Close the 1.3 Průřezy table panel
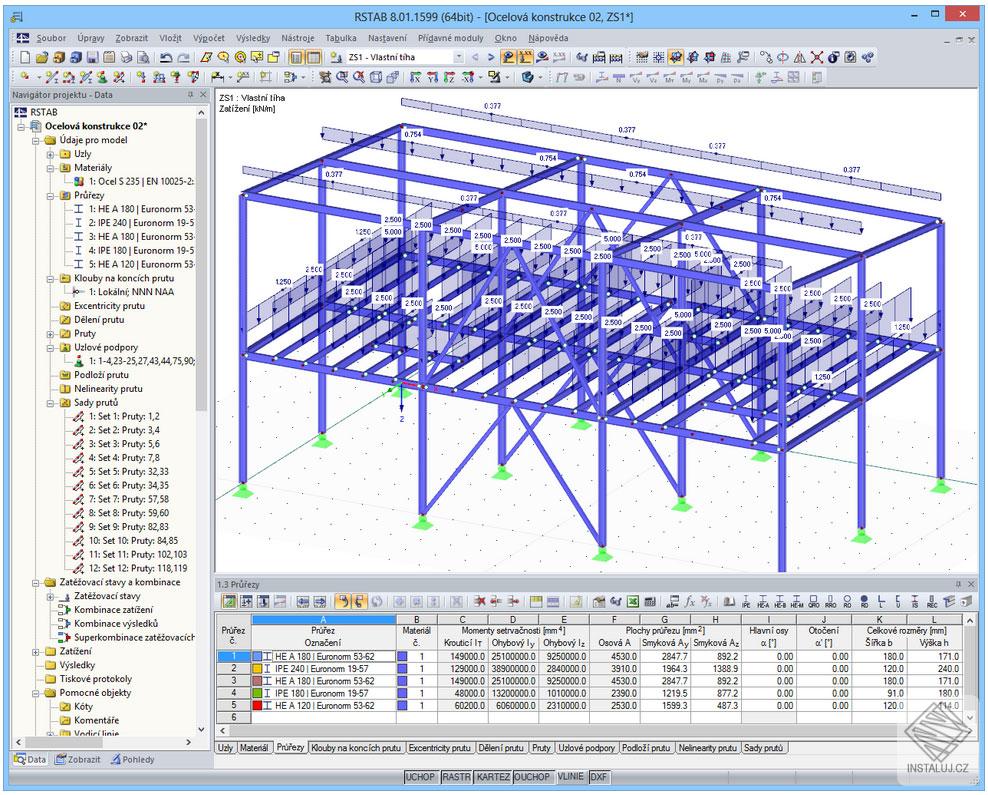 (x=971, y=584)
